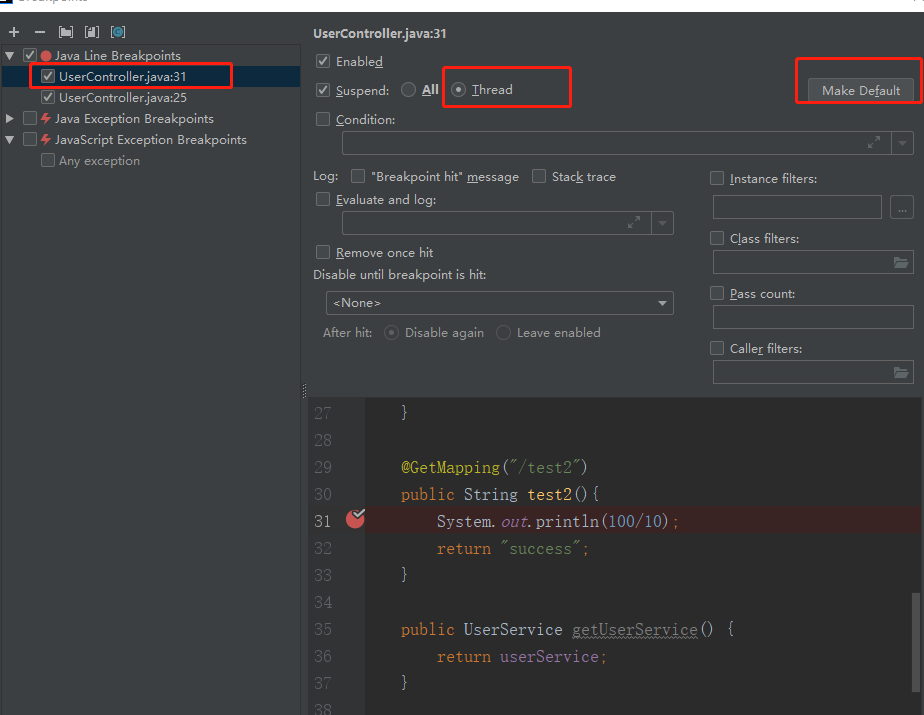The image size is (924, 715).
Task: Expand the Condition field editor arrows
Action: [x=874, y=143]
